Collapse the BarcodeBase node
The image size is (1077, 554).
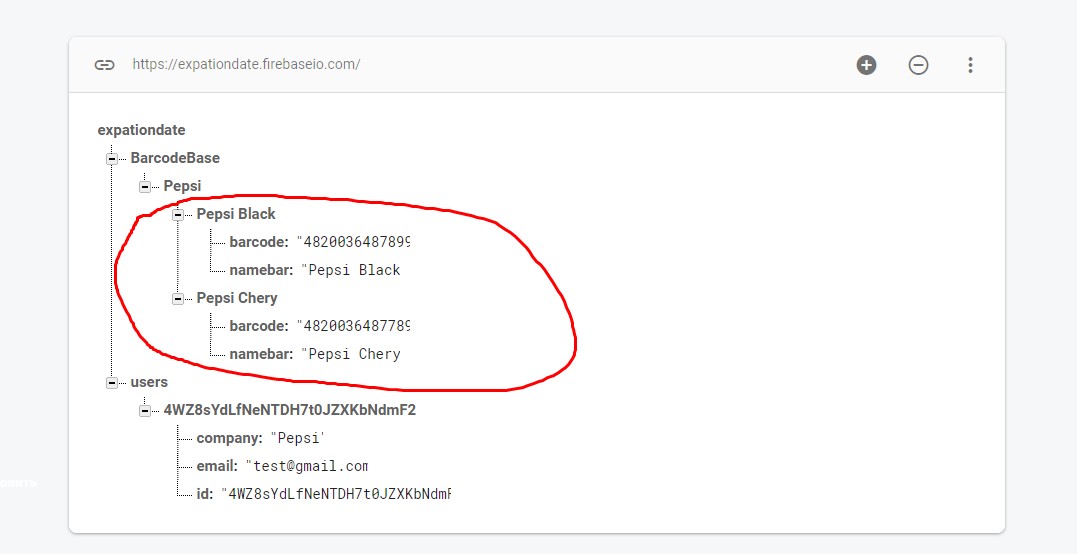point(111,159)
